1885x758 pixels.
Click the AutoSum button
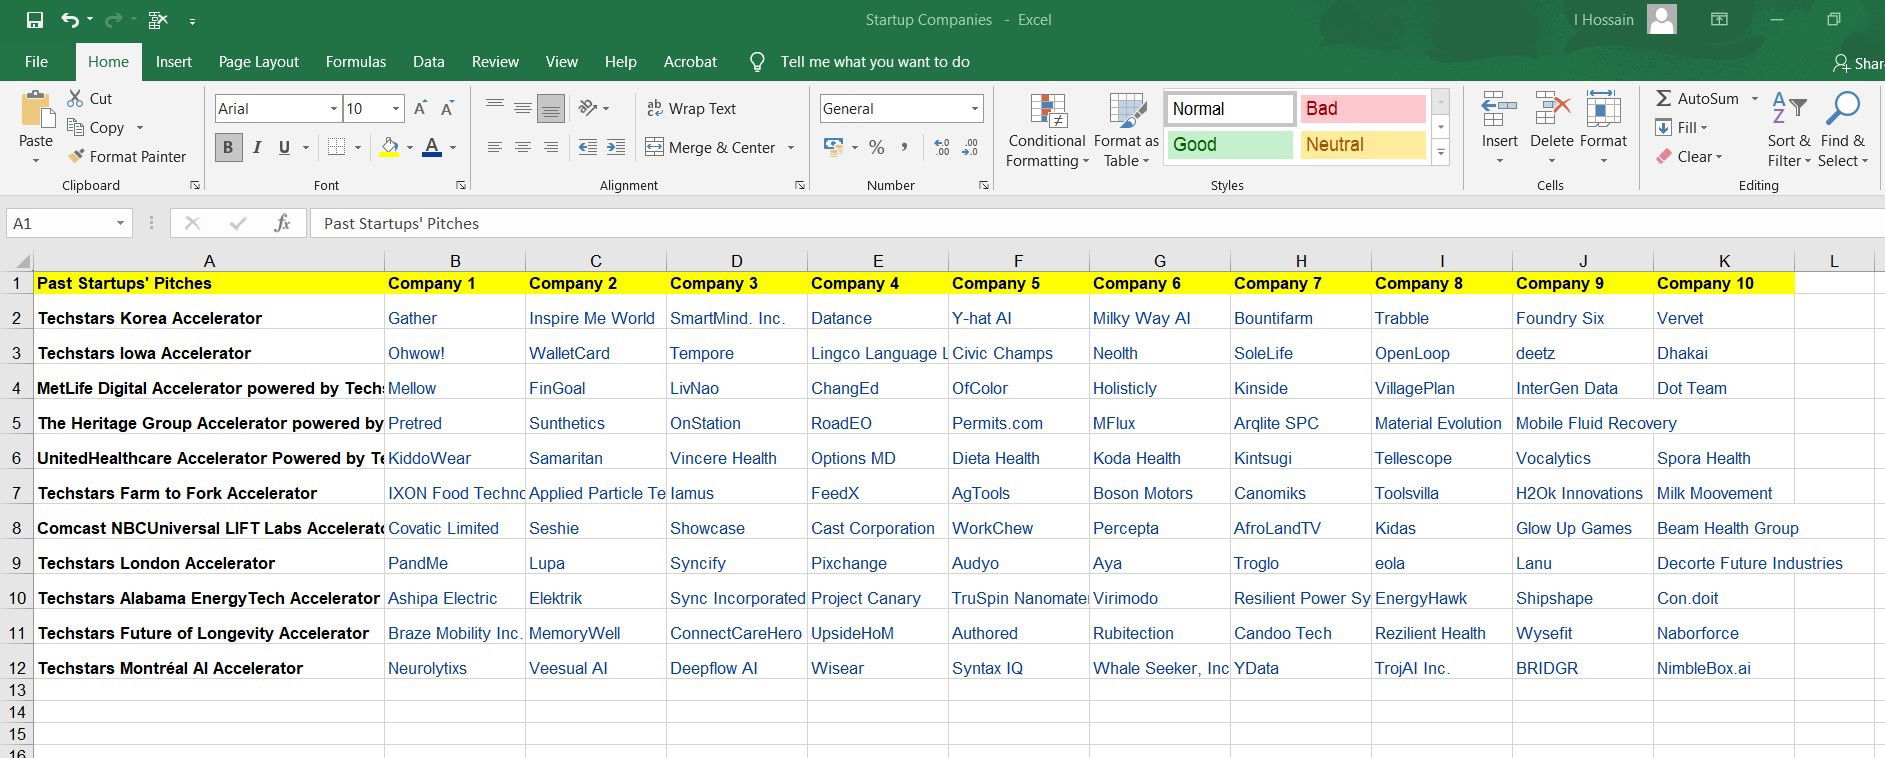click(x=1697, y=98)
